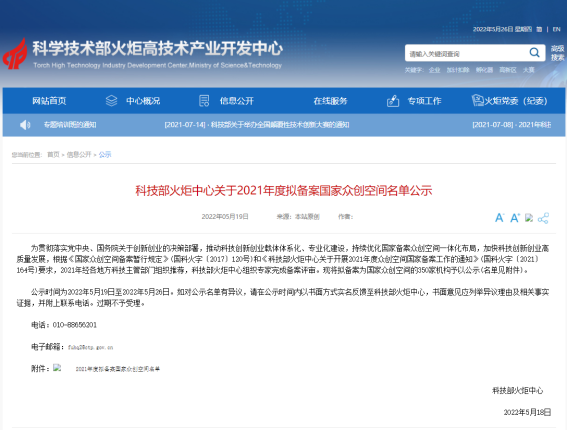Open the 2021年度拟备案国家众创空间名单 attachment
The width and height of the screenshot is (567, 430).
click(118, 369)
